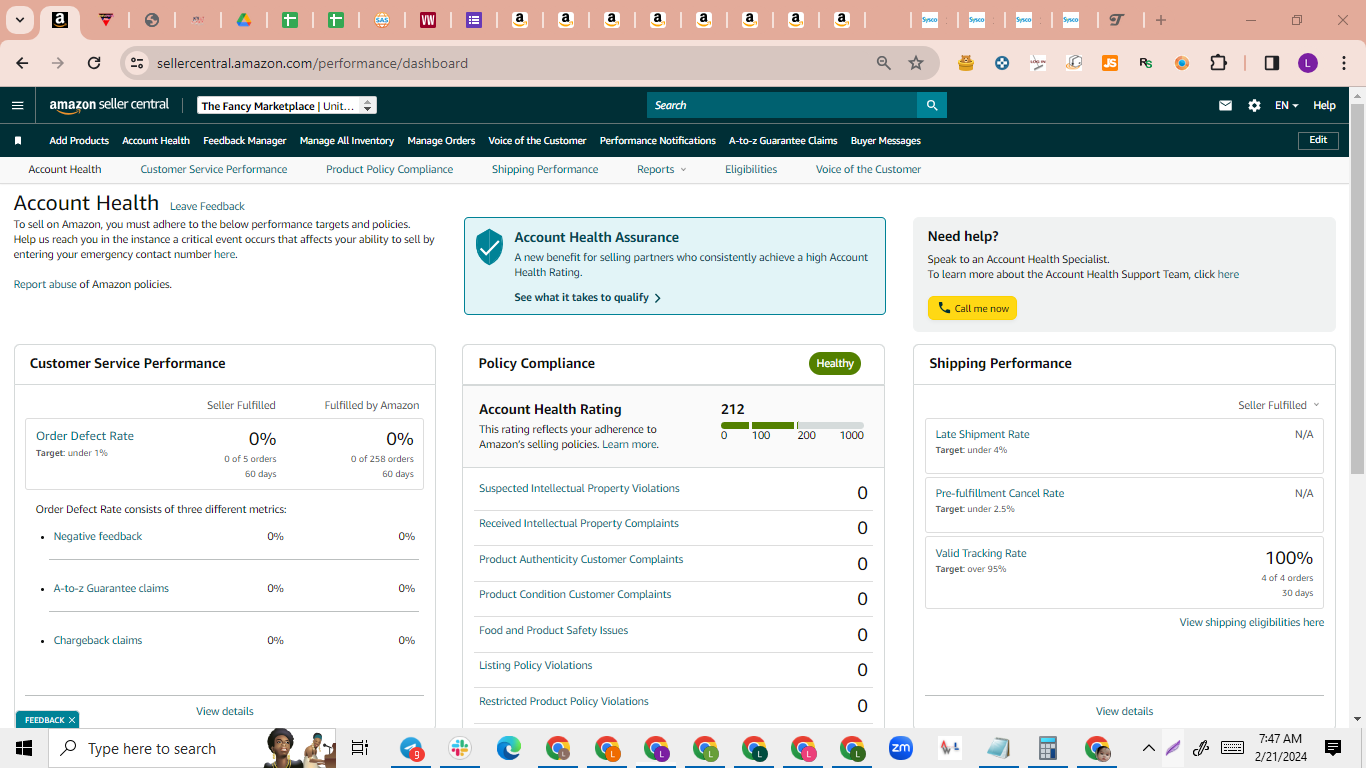The image size is (1366, 768).
Task: Click the Rs extension icon
Action: 1146,63
